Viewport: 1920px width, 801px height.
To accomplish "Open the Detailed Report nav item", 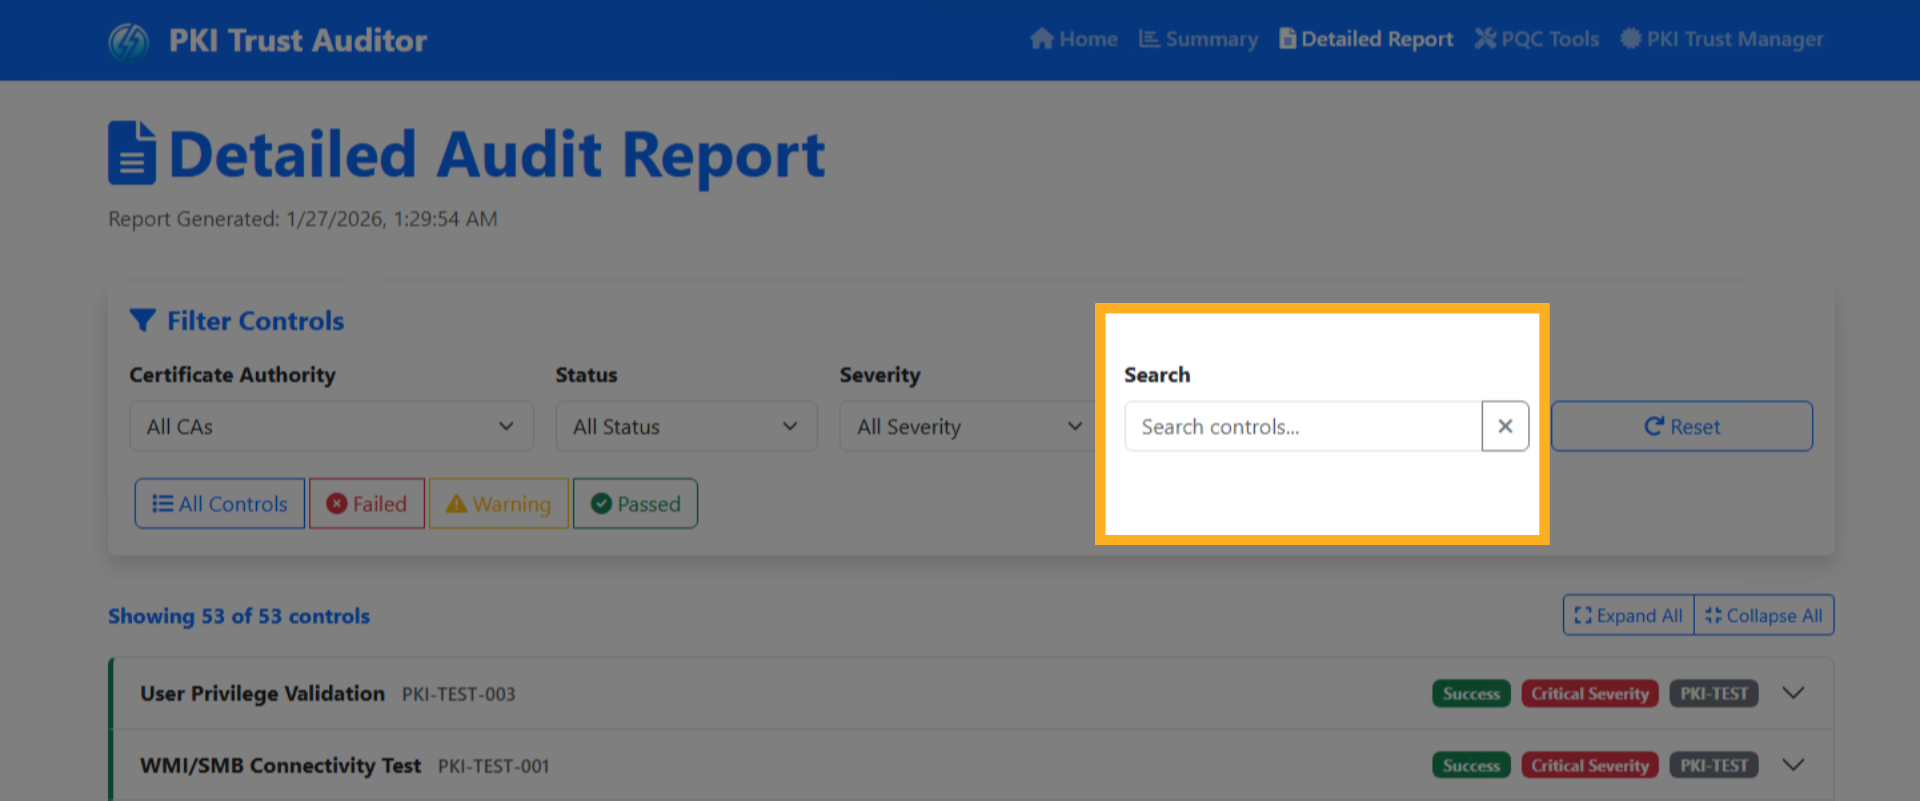I will 1366,39.
